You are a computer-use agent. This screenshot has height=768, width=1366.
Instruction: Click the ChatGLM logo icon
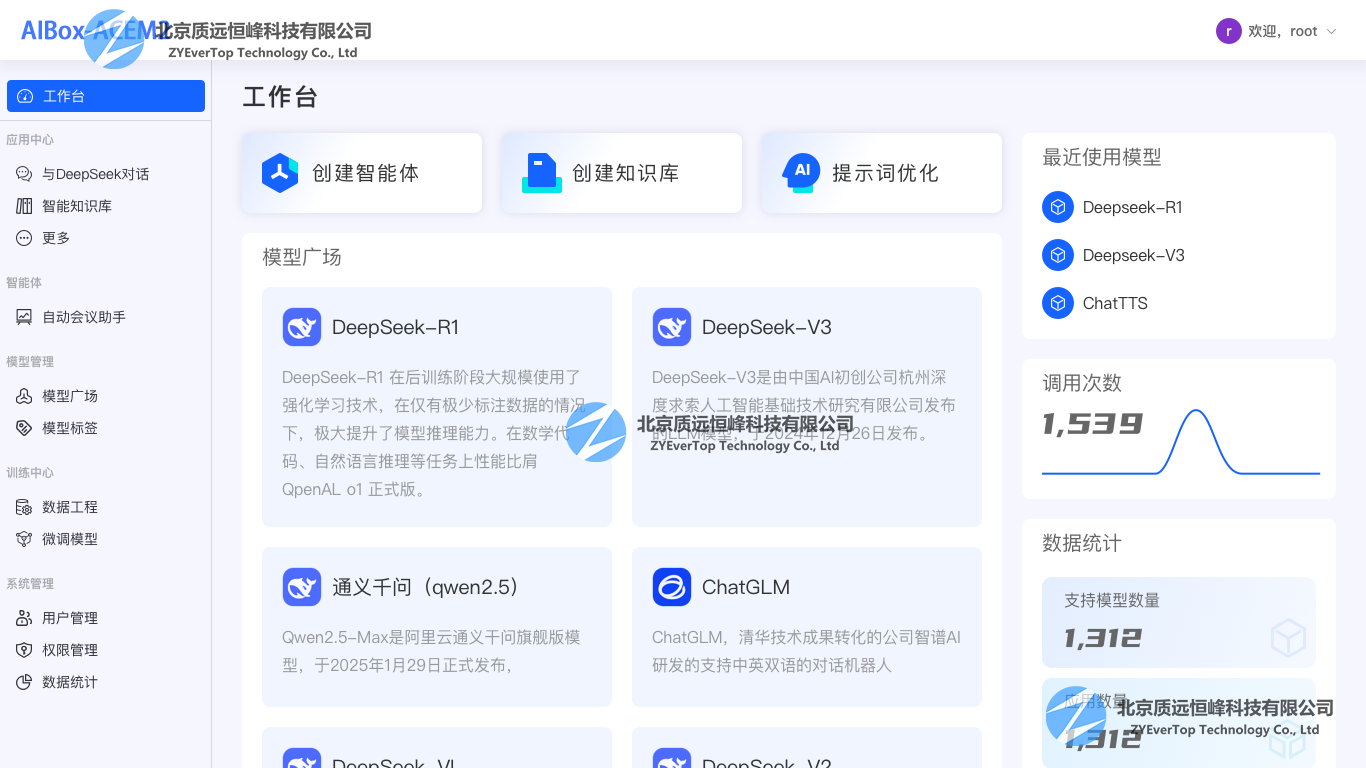pos(672,587)
